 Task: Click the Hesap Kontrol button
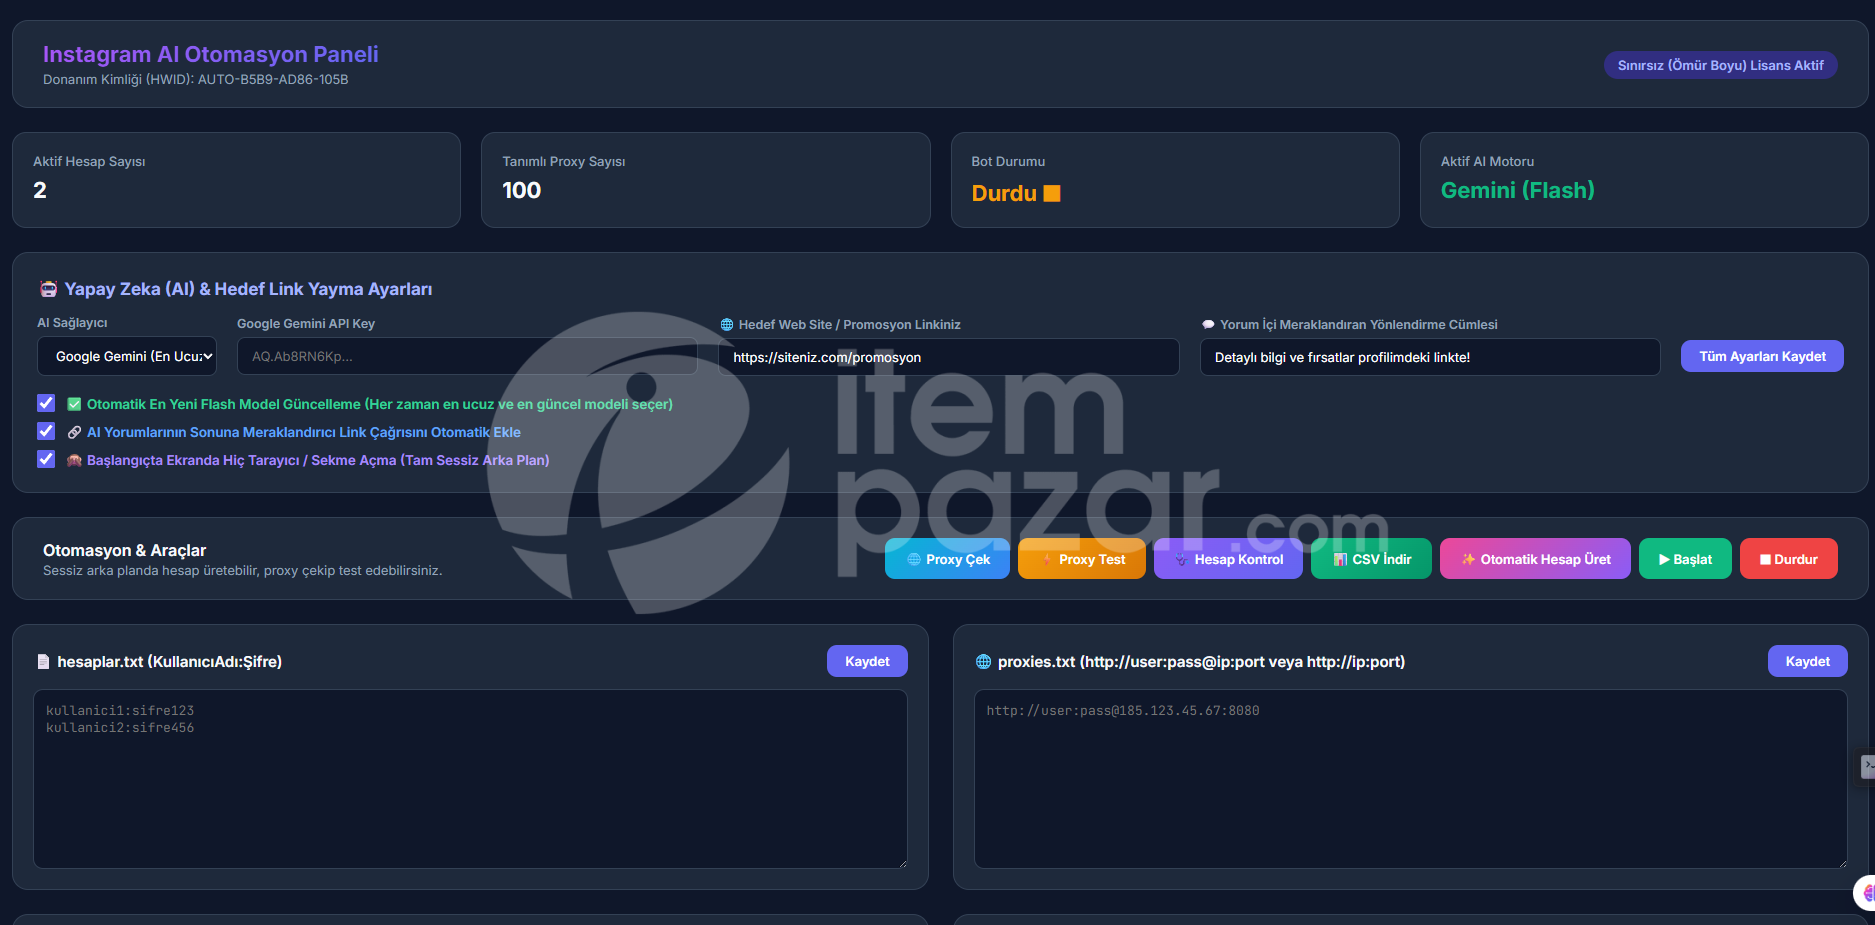pyautogui.click(x=1228, y=559)
